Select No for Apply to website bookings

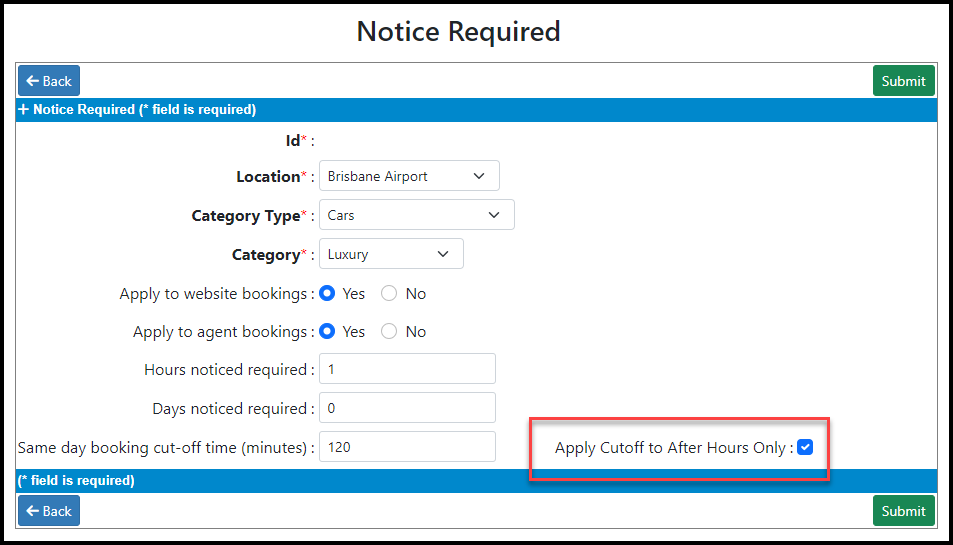click(x=389, y=293)
